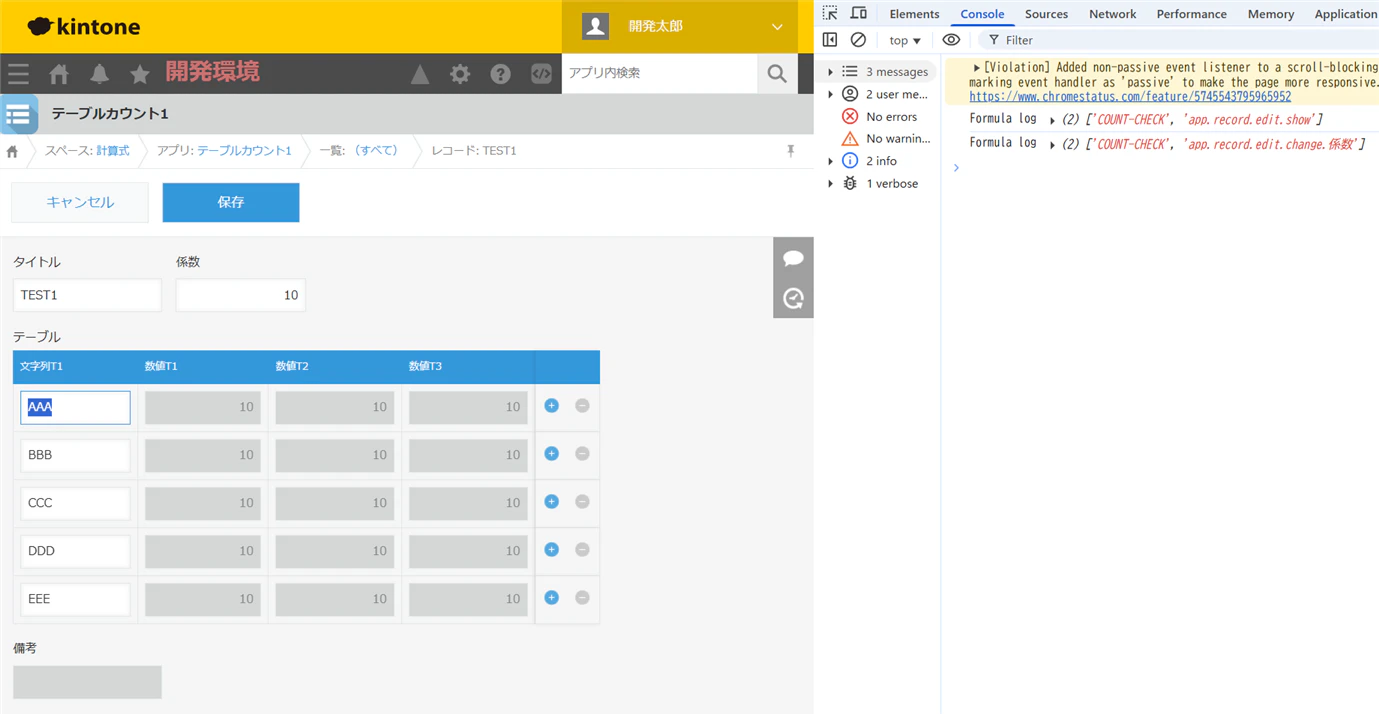Add a row after the CCC row

tap(551, 502)
